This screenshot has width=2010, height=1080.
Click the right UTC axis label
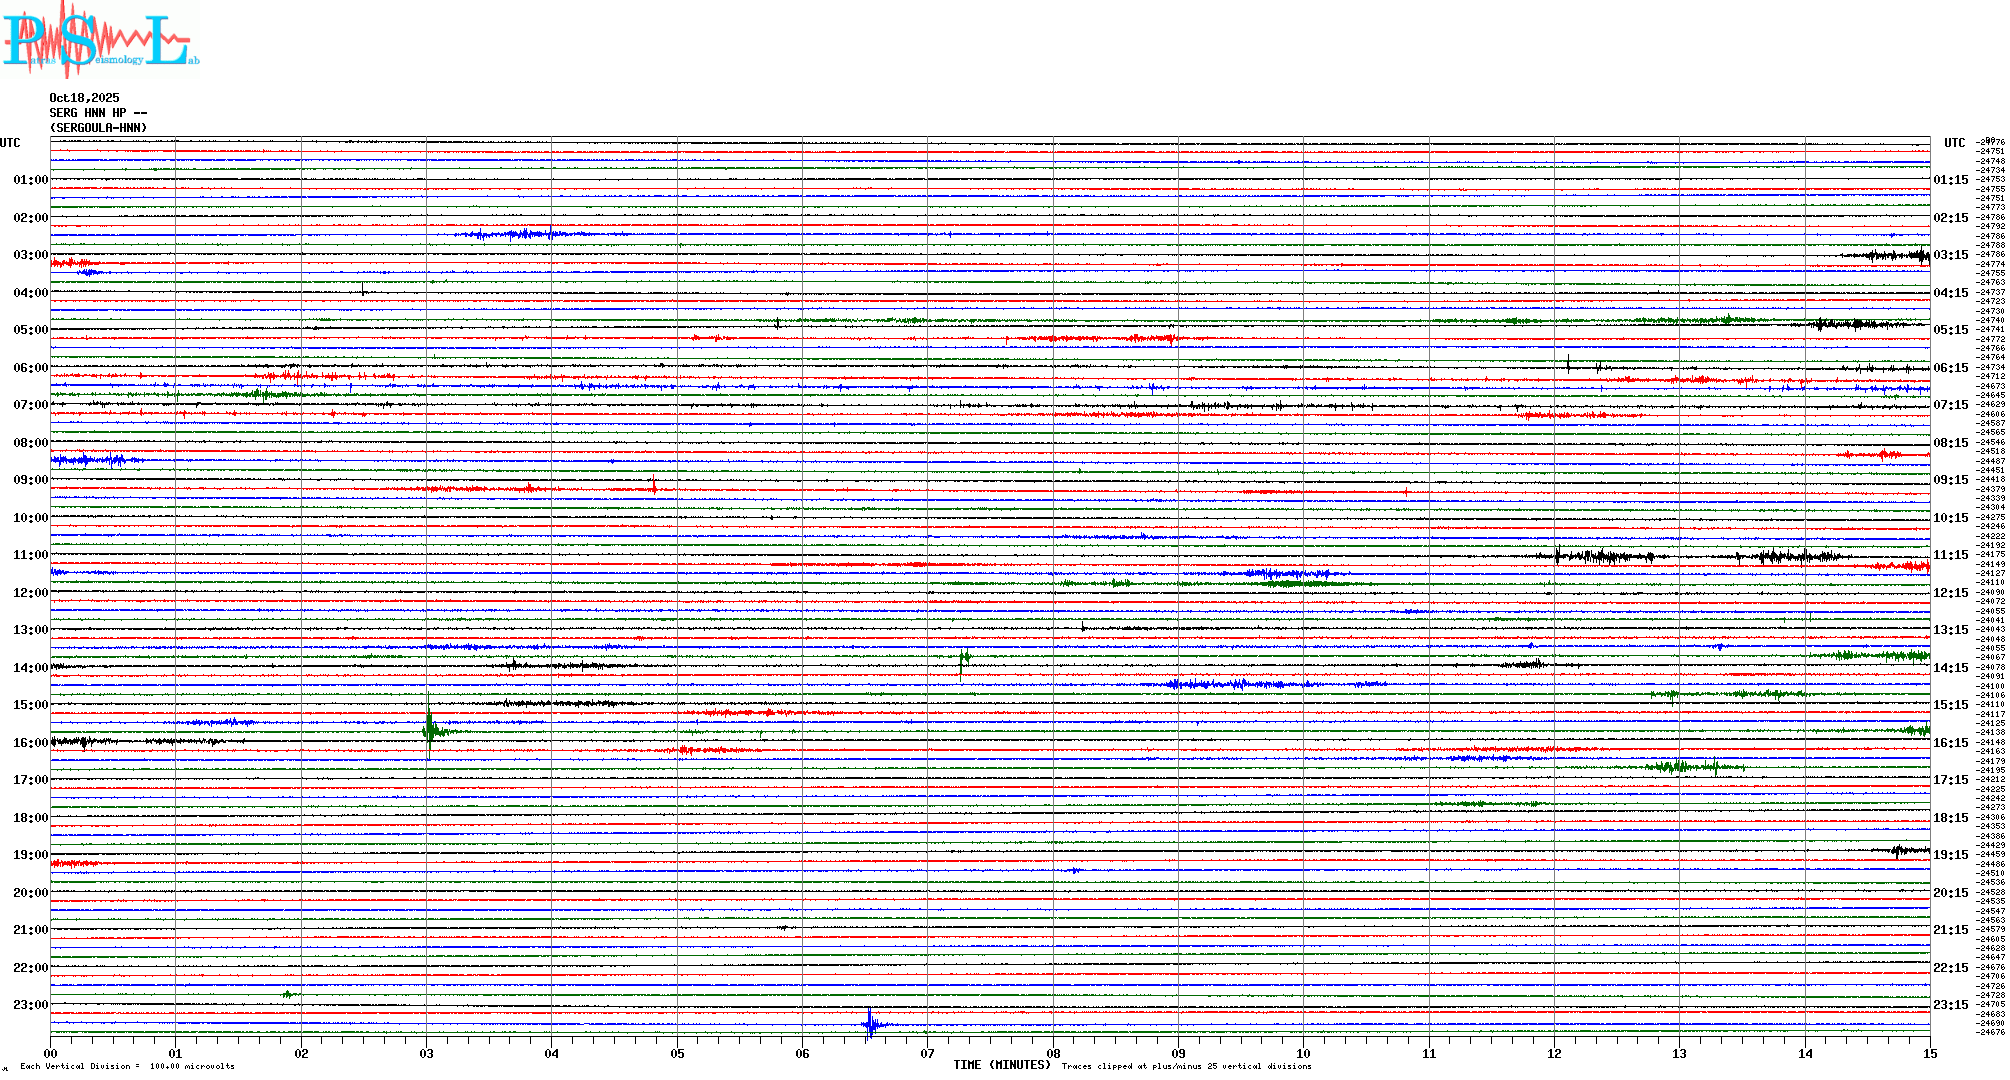pos(1954,143)
